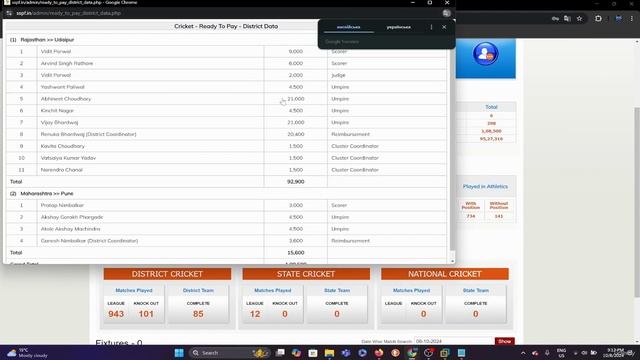Click the taskbar Search box

pyautogui.click(x=230, y=353)
